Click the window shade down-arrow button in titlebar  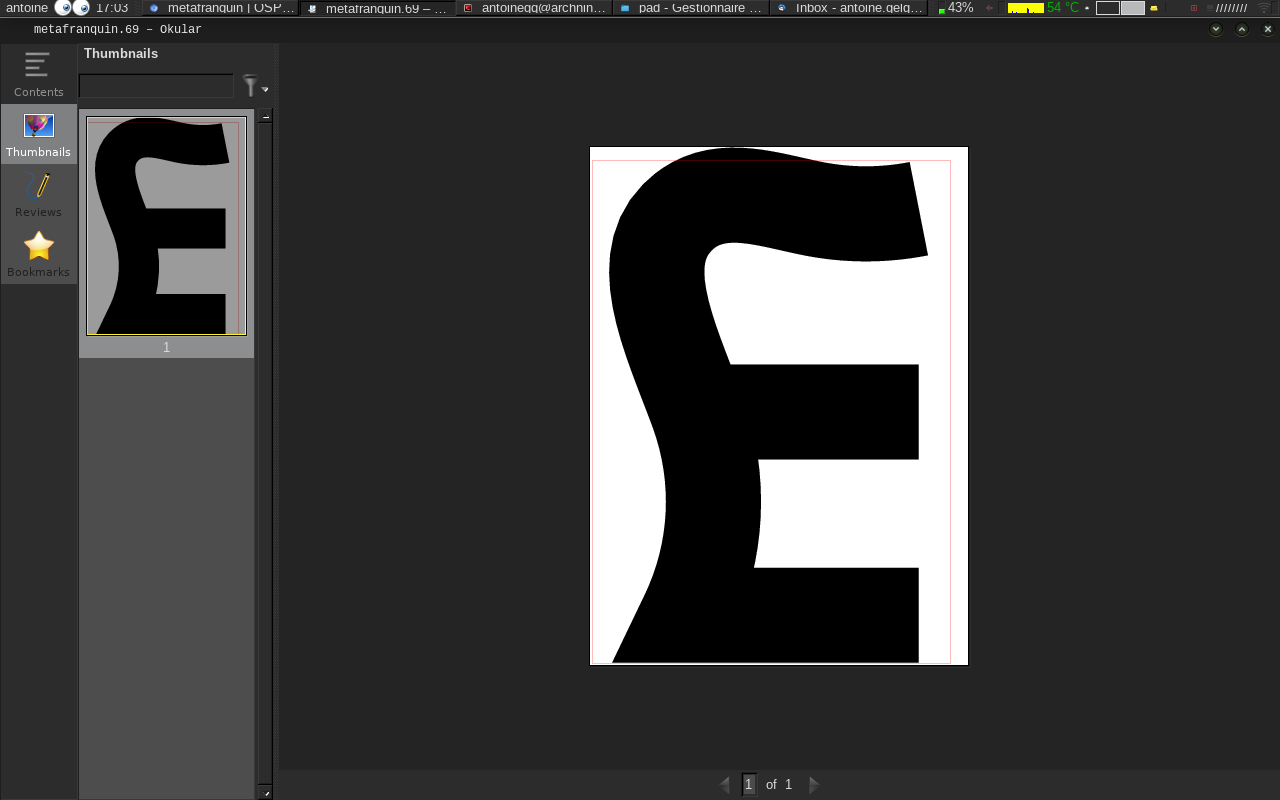pyautogui.click(x=1216, y=29)
